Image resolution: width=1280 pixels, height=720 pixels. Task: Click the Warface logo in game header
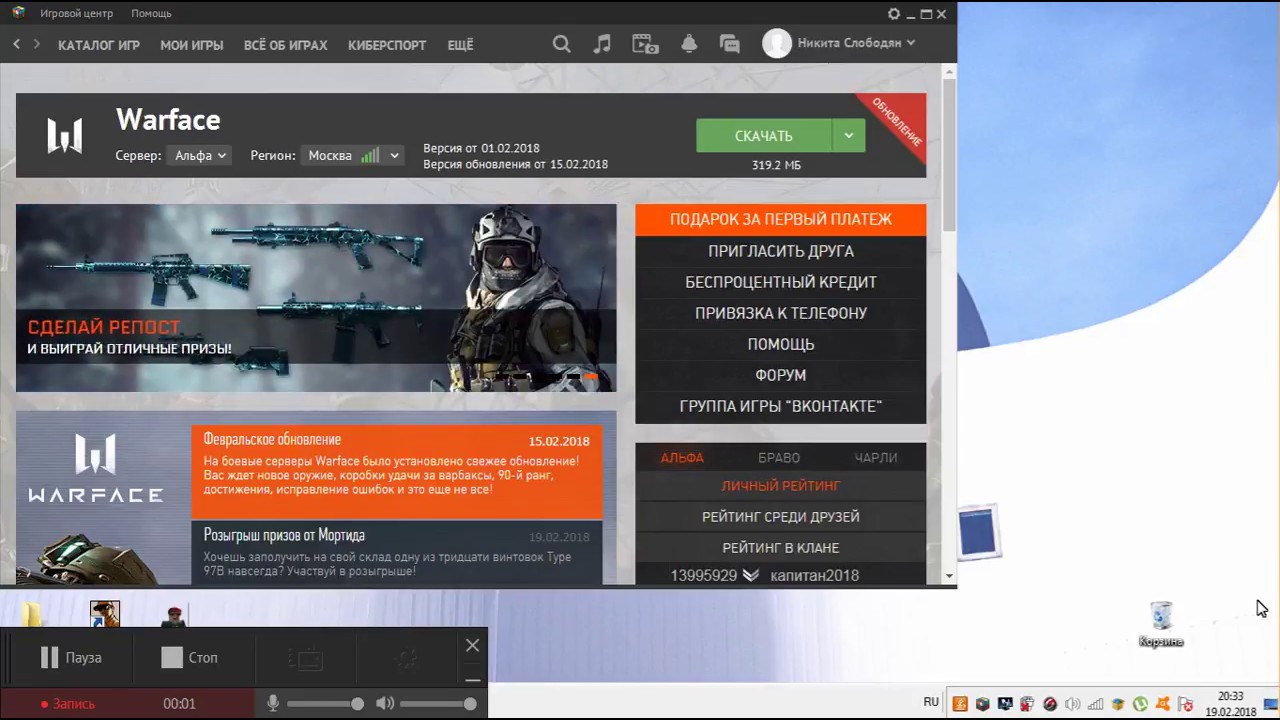pyautogui.click(x=65, y=136)
